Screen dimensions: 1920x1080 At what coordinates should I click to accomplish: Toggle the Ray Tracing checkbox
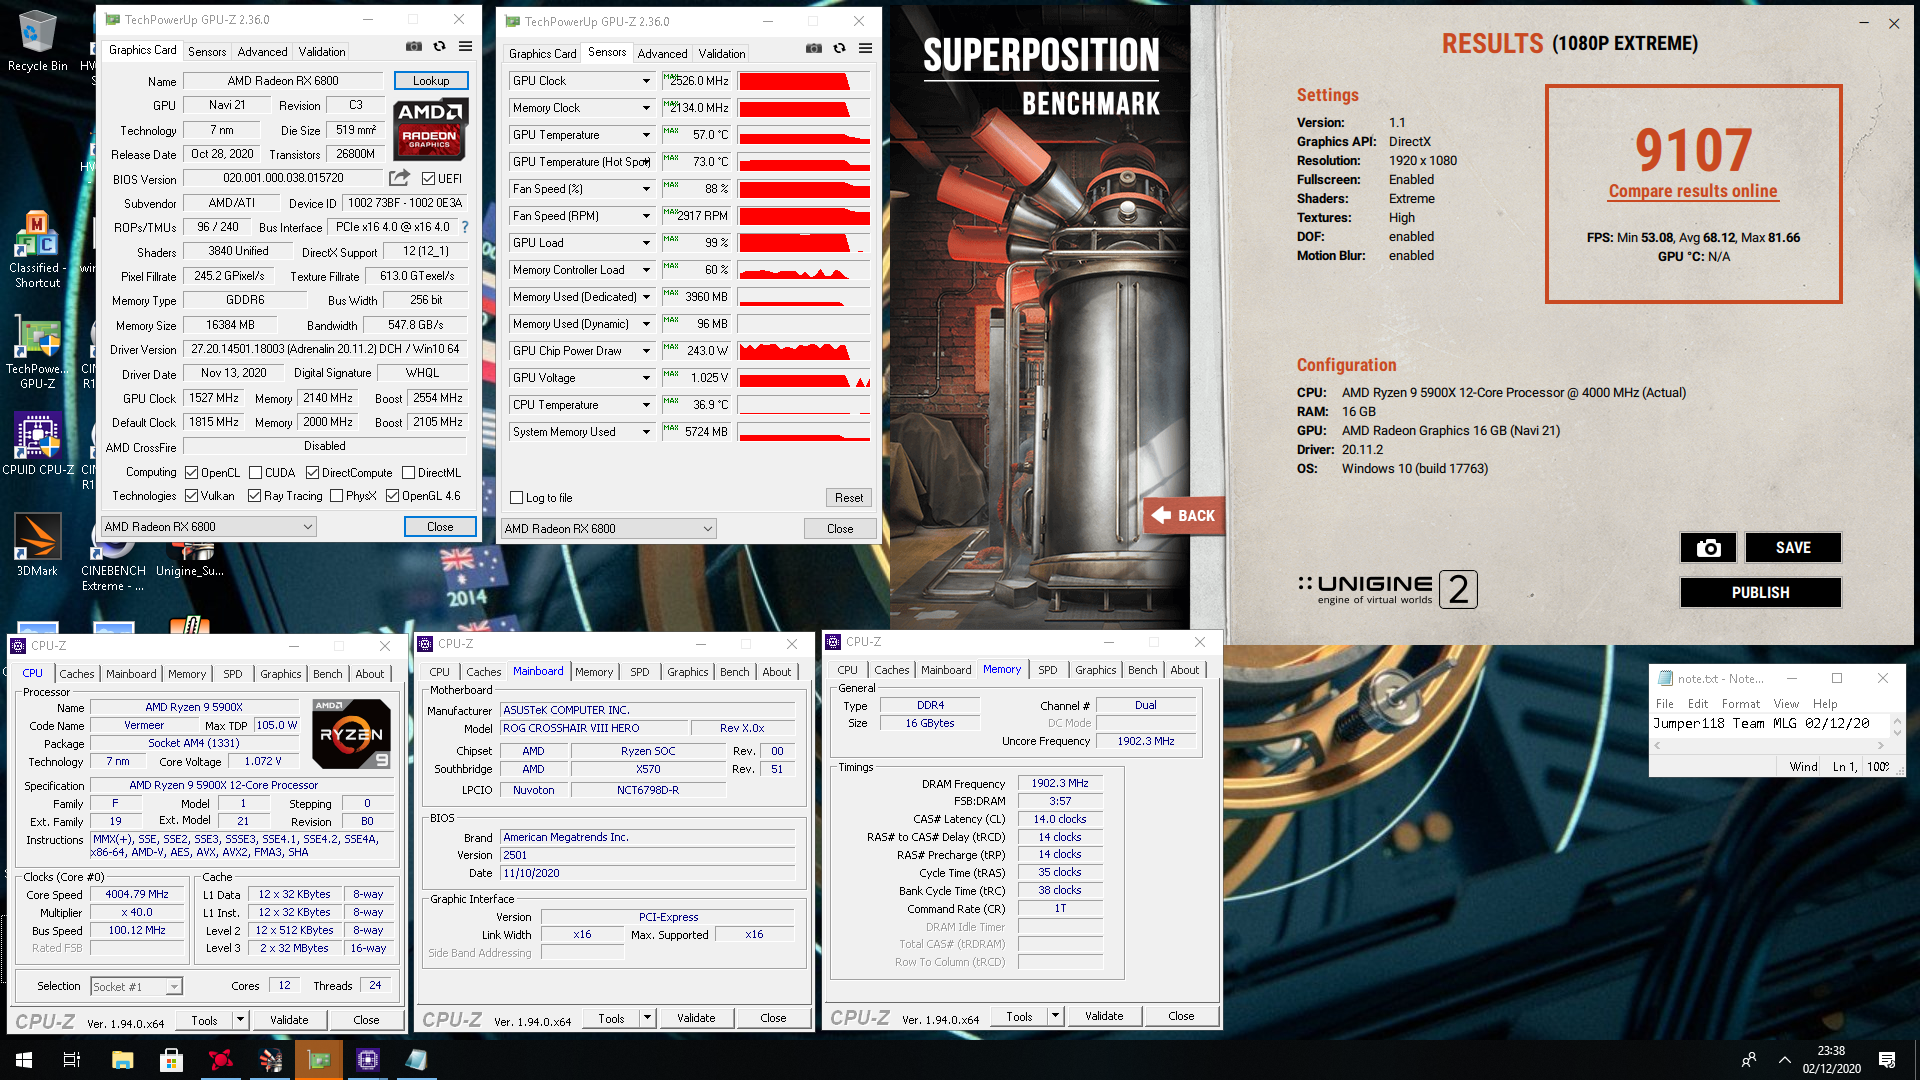[x=254, y=496]
